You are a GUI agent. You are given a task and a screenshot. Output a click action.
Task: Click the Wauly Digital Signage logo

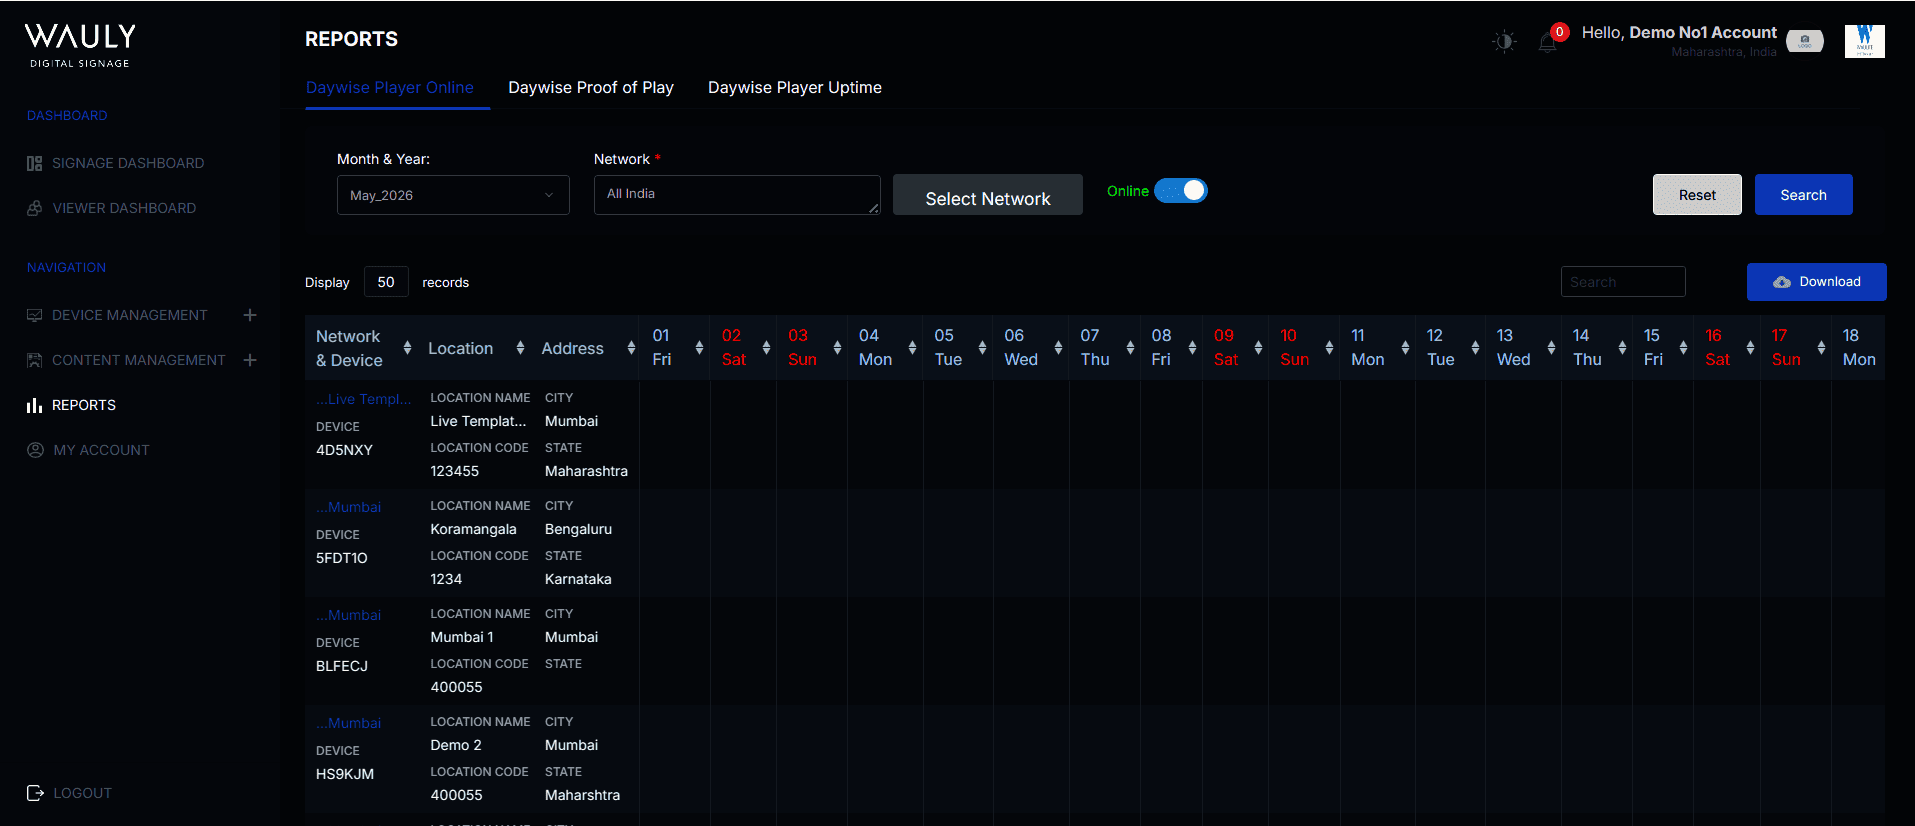(x=80, y=46)
